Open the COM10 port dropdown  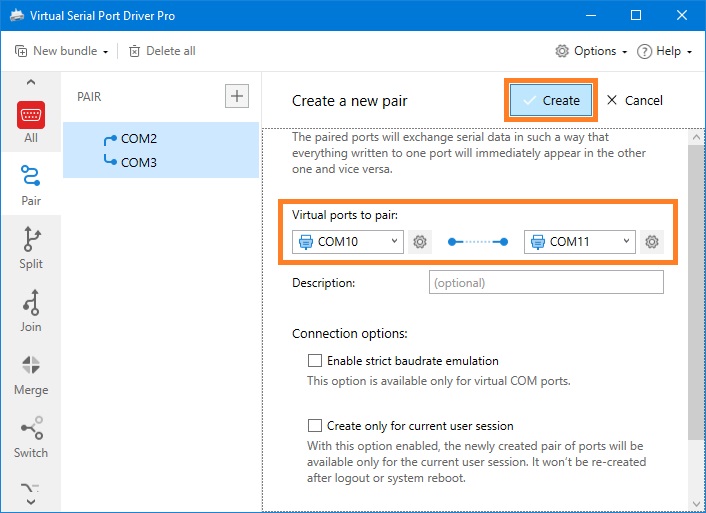coord(348,242)
